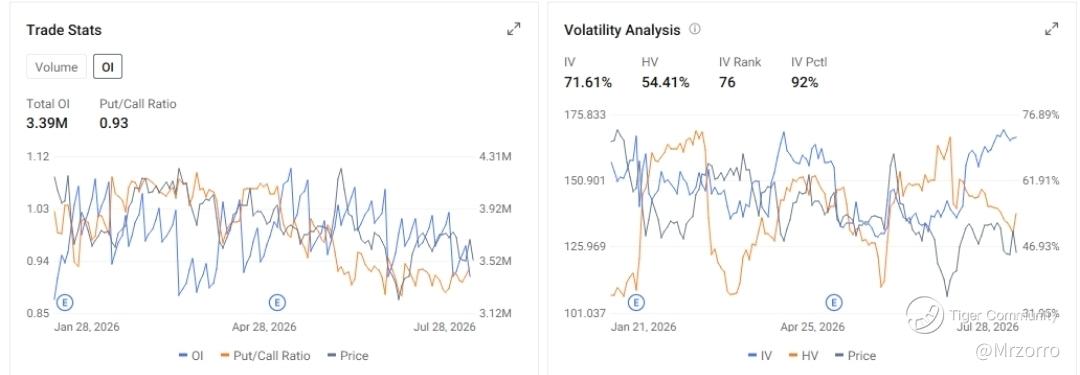This screenshot has width=1080, height=375.
Task: Click the IV Pctl 92% value
Action: [804, 82]
